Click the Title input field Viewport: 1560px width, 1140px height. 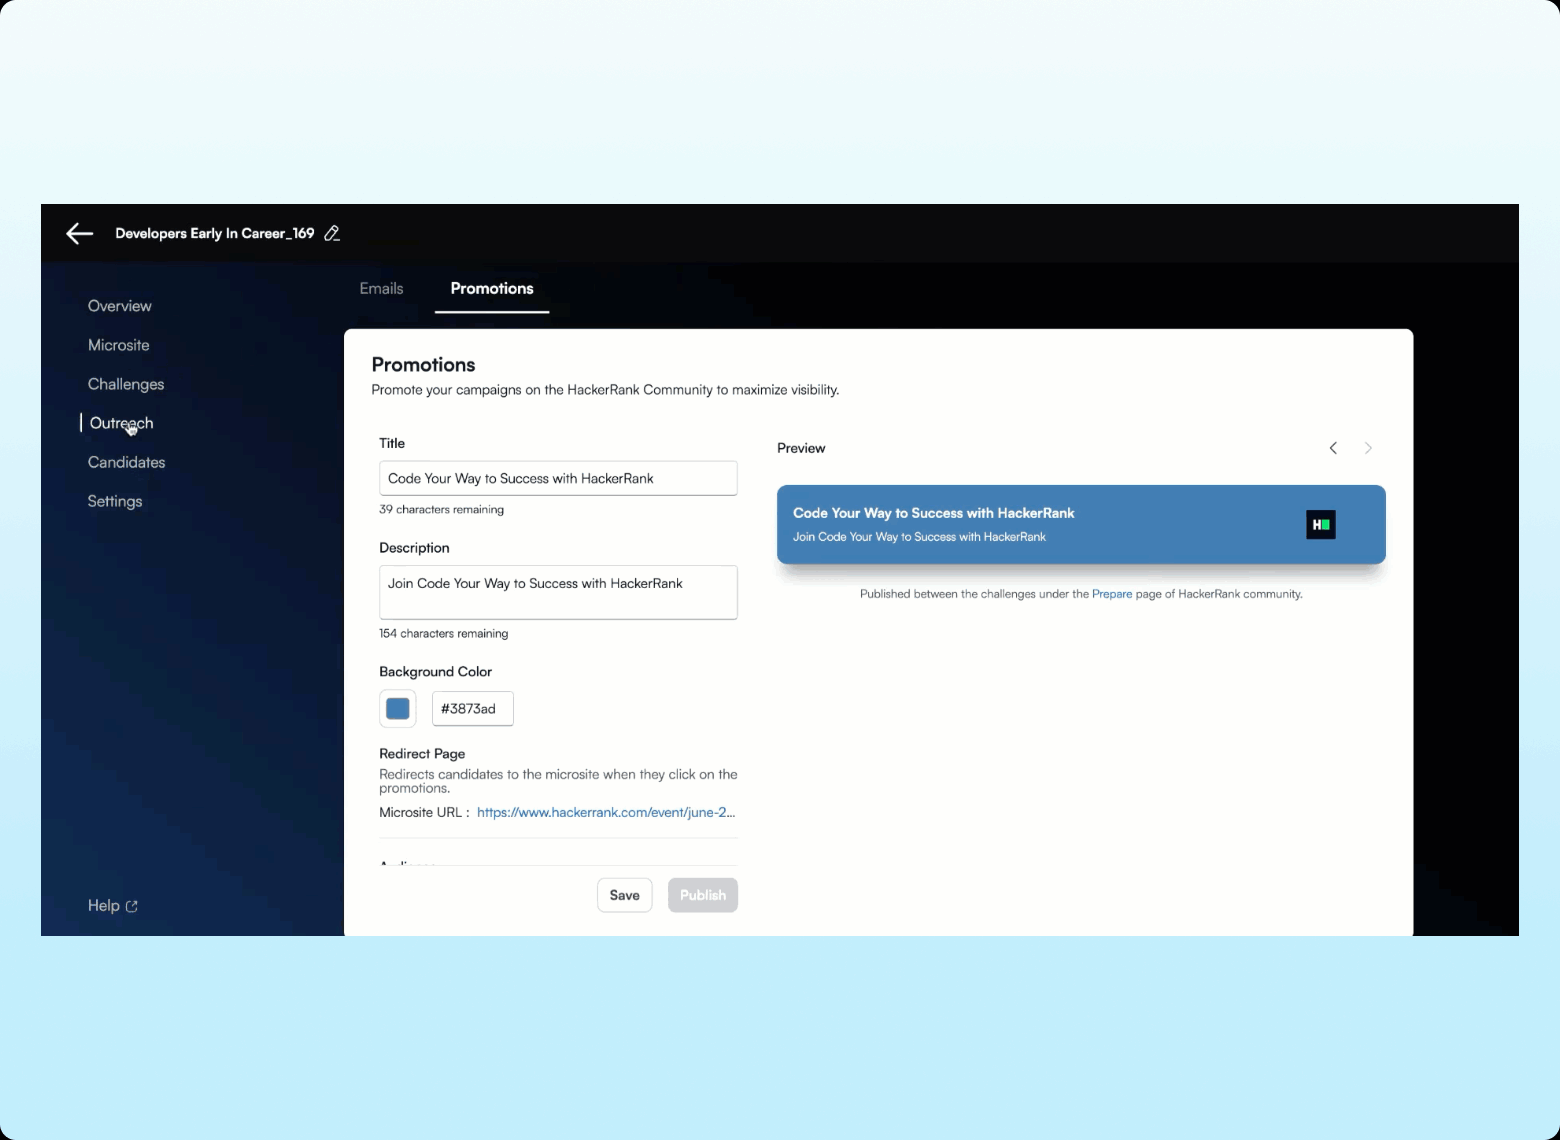point(558,478)
